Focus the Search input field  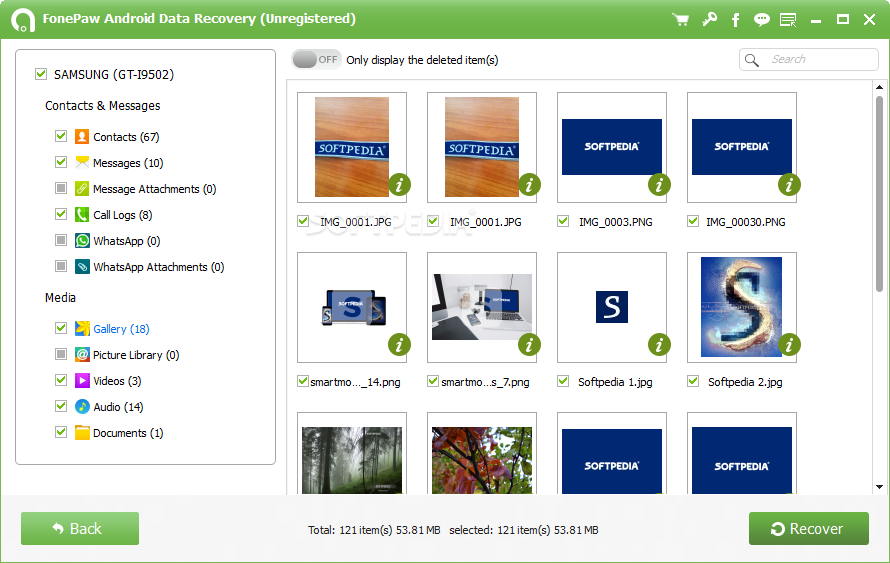pyautogui.click(x=809, y=60)
